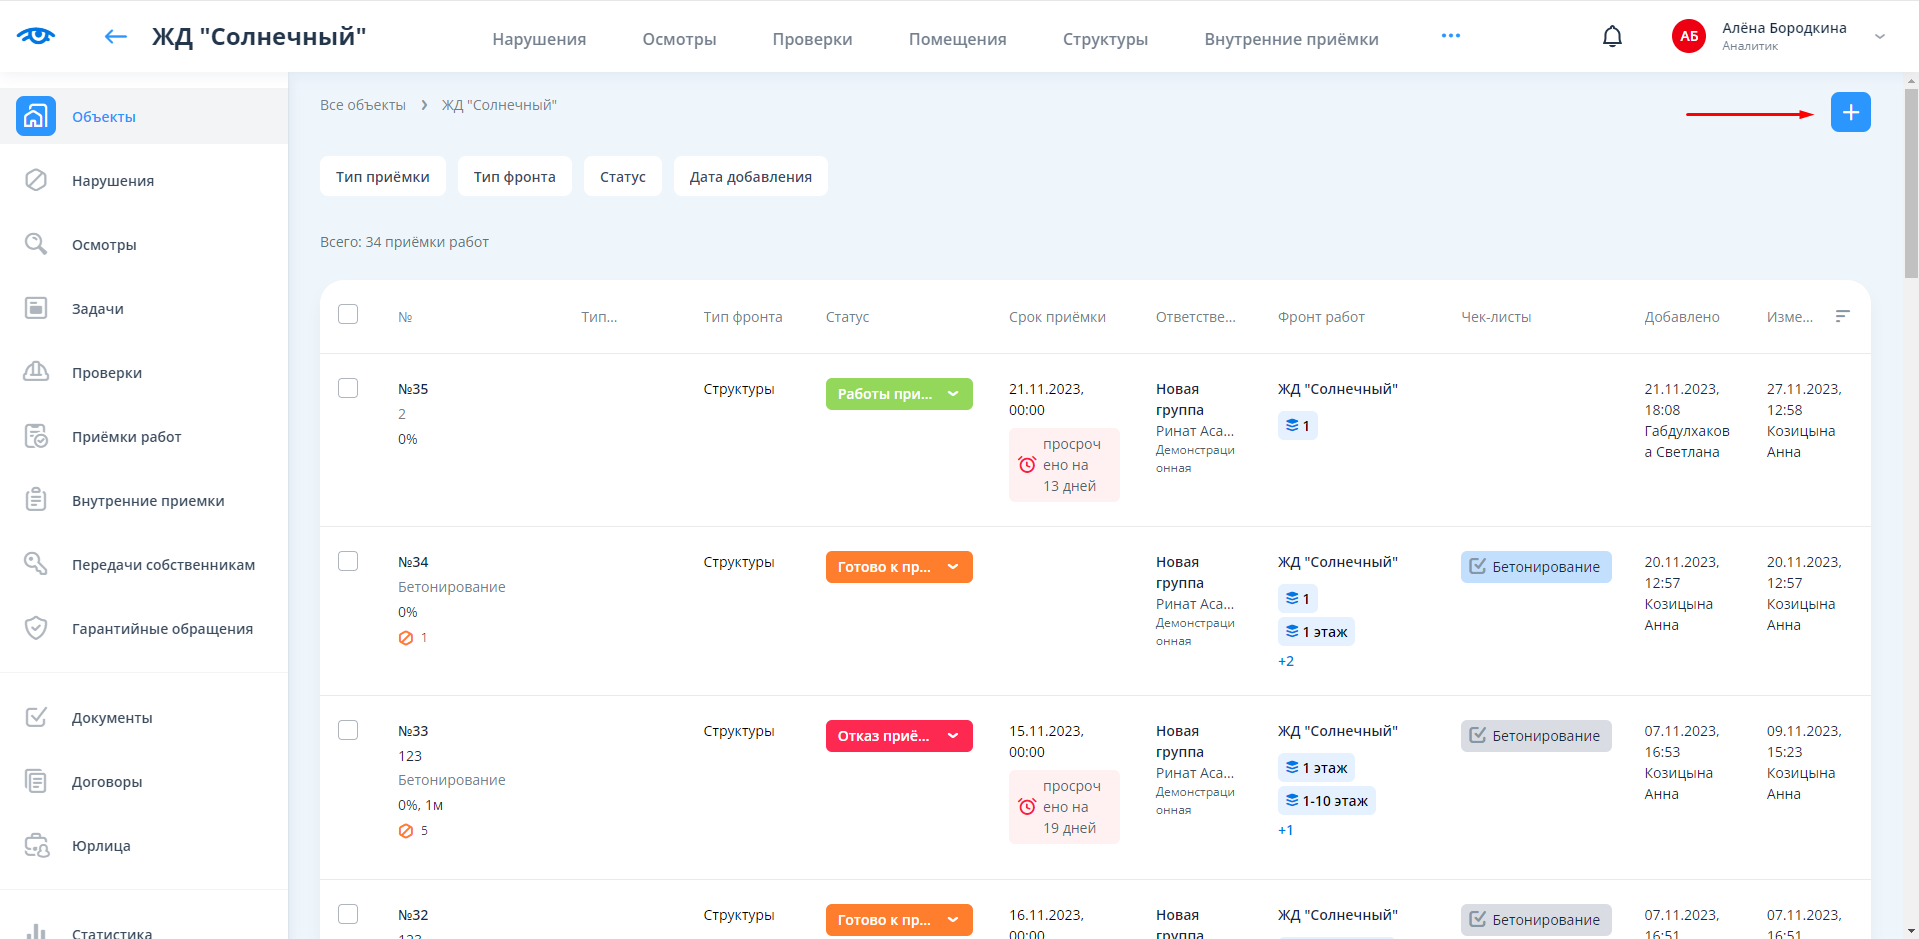Expand the Тип приёмки filter
The height and width of the screenshot is (939, 1919).
coord(382,177)
